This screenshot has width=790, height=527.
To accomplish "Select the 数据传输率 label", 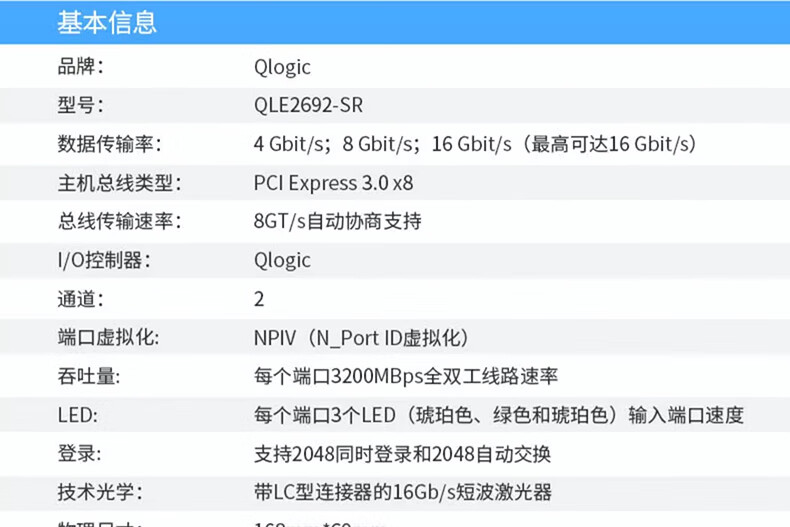I will (110, 144).
